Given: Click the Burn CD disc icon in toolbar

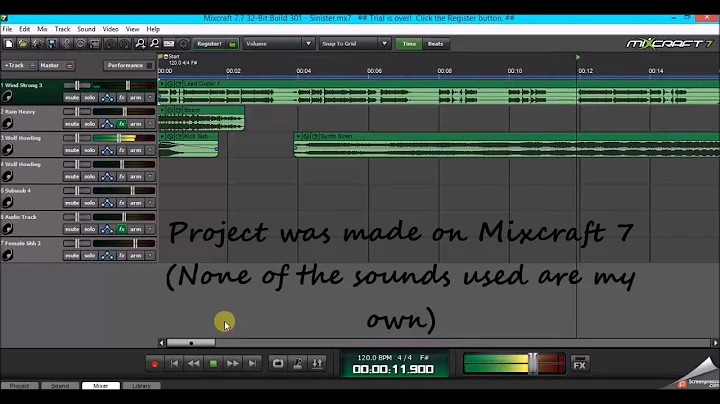Looking at the screenshot, I should point(80,44).
